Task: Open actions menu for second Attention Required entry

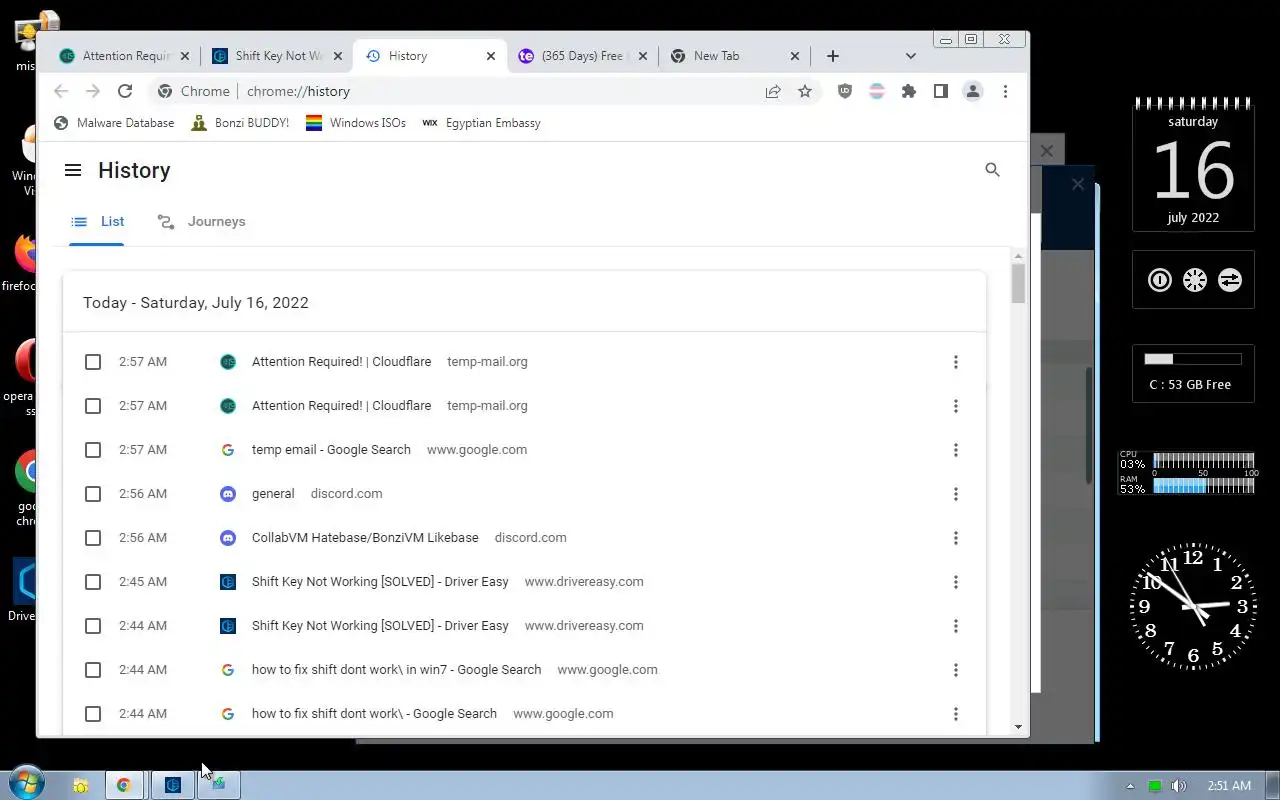Action: point(956,406)
